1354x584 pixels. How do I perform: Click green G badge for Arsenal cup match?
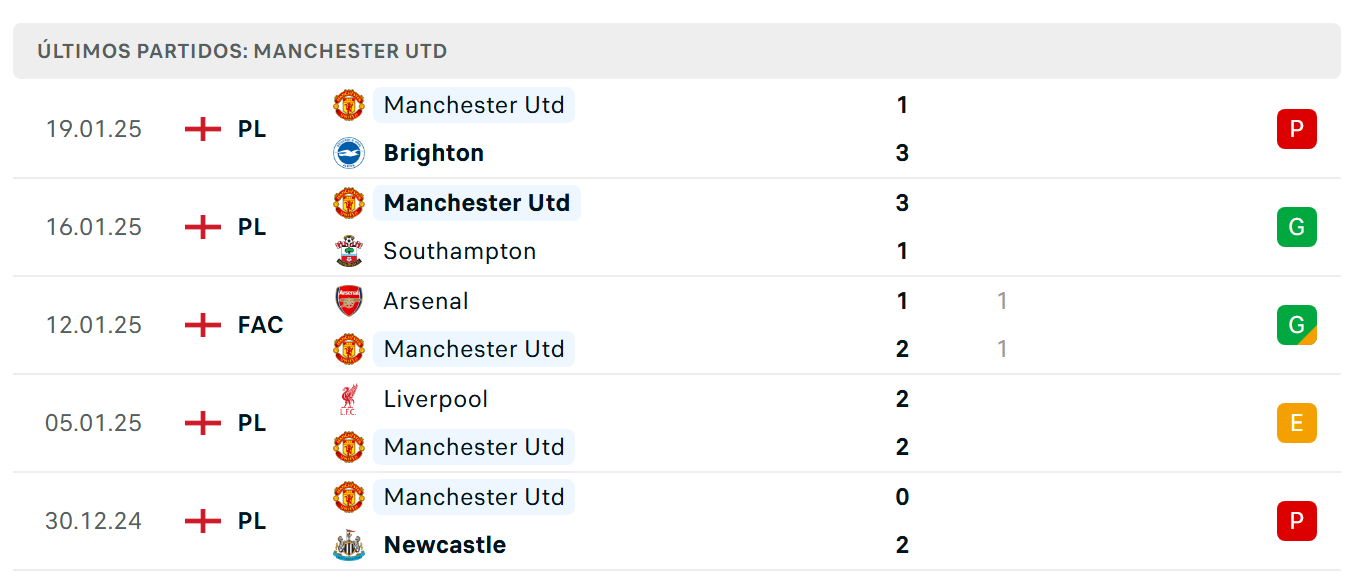click(x=1297, y=325)
